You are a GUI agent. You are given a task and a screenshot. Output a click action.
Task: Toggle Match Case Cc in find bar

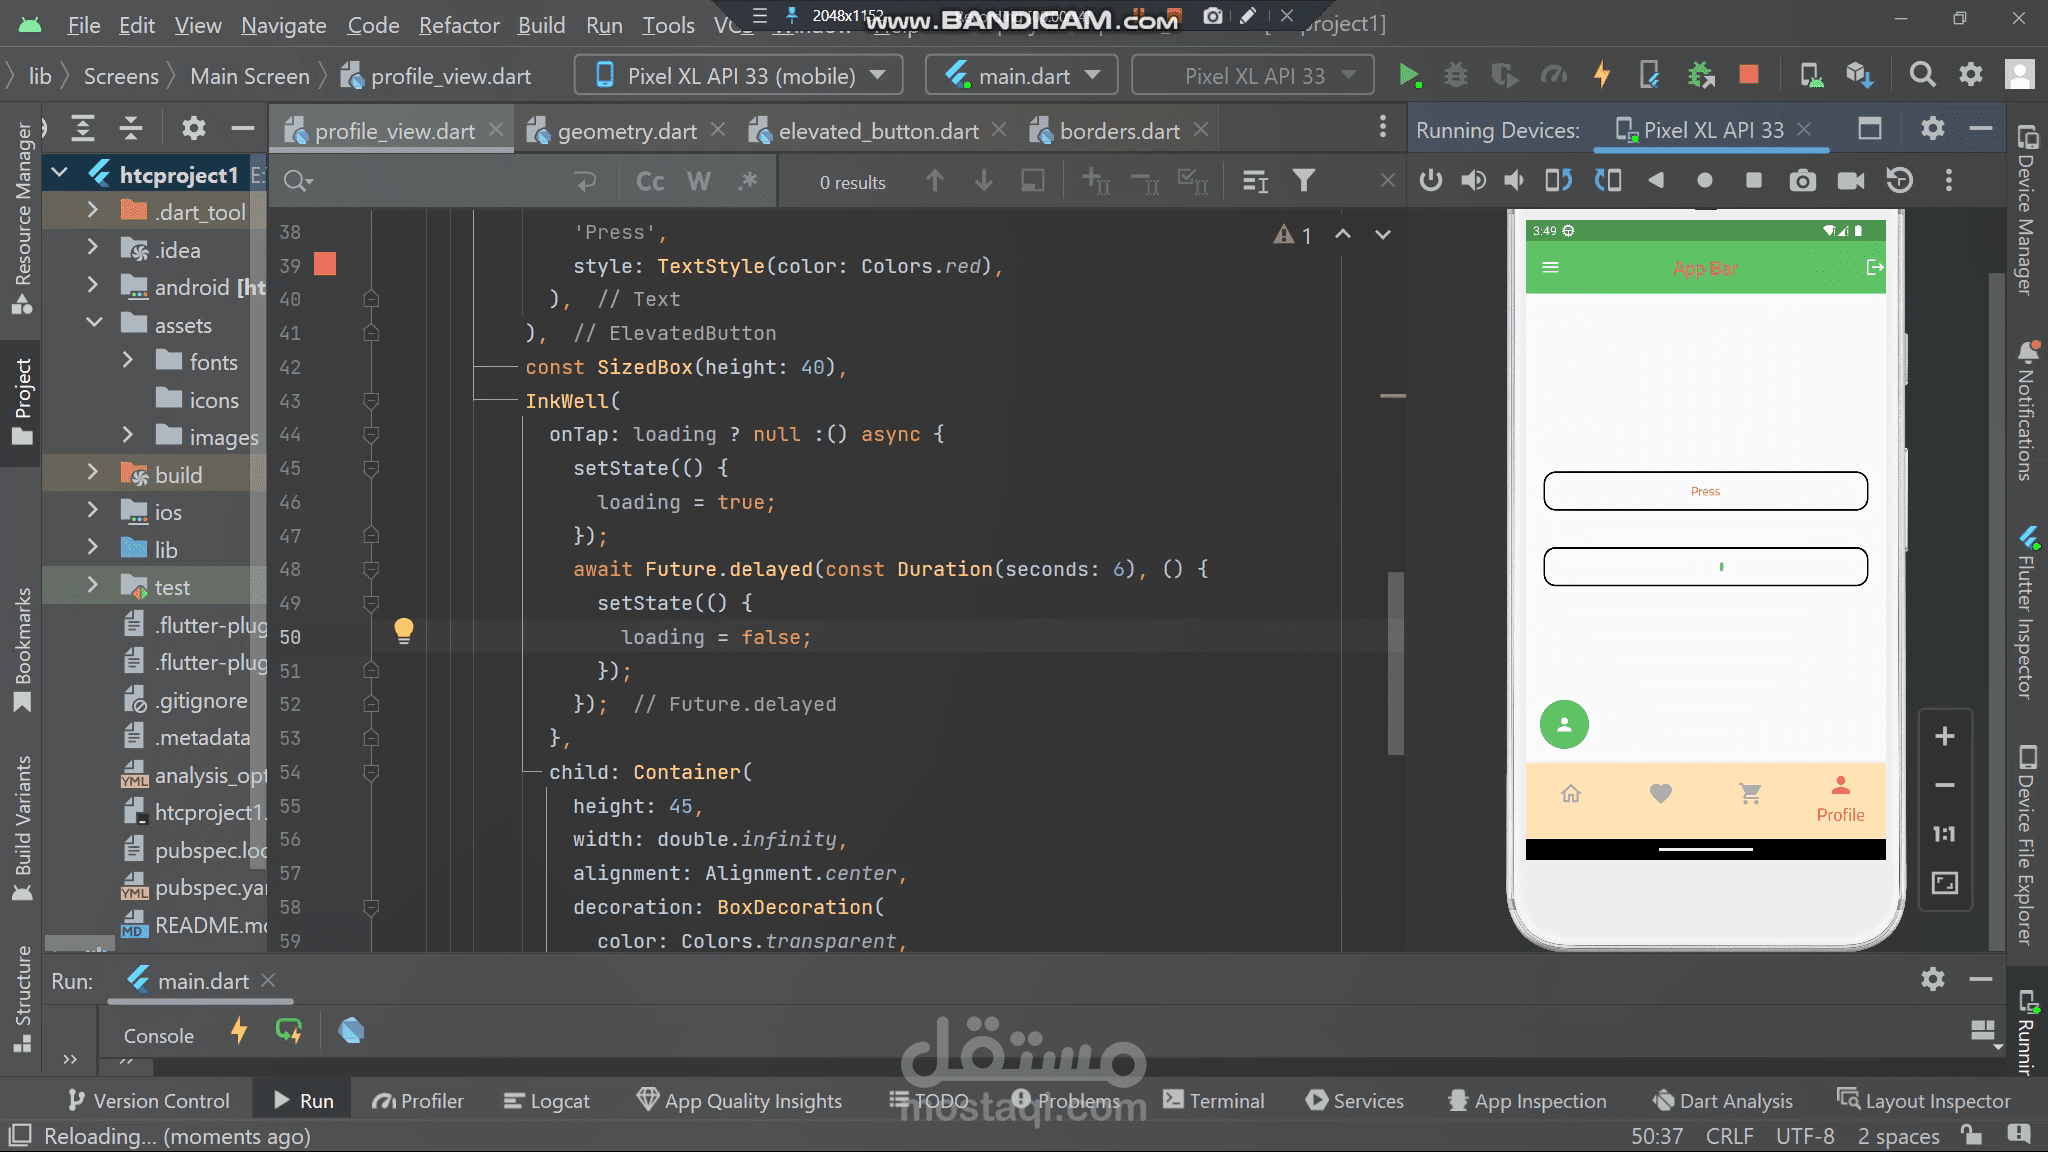coord(650,181)
